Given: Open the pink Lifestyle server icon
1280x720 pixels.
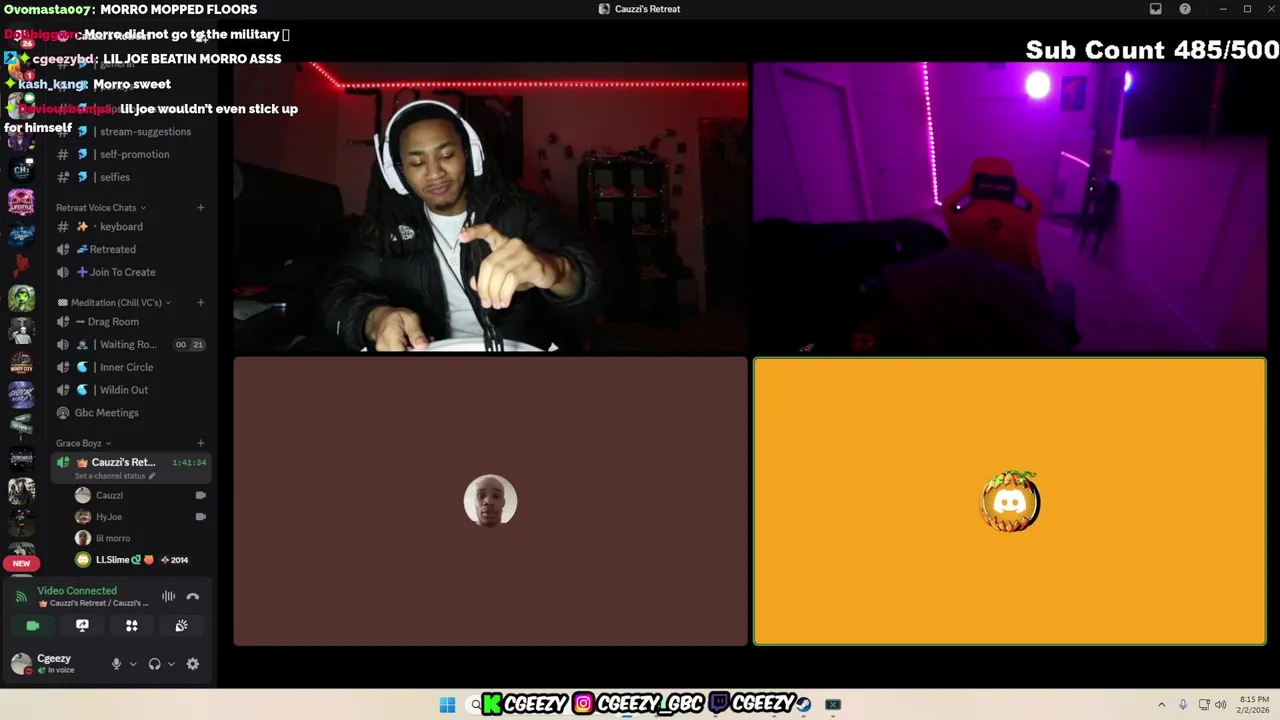Looking at the screenshot, I should tap(21, 202).
